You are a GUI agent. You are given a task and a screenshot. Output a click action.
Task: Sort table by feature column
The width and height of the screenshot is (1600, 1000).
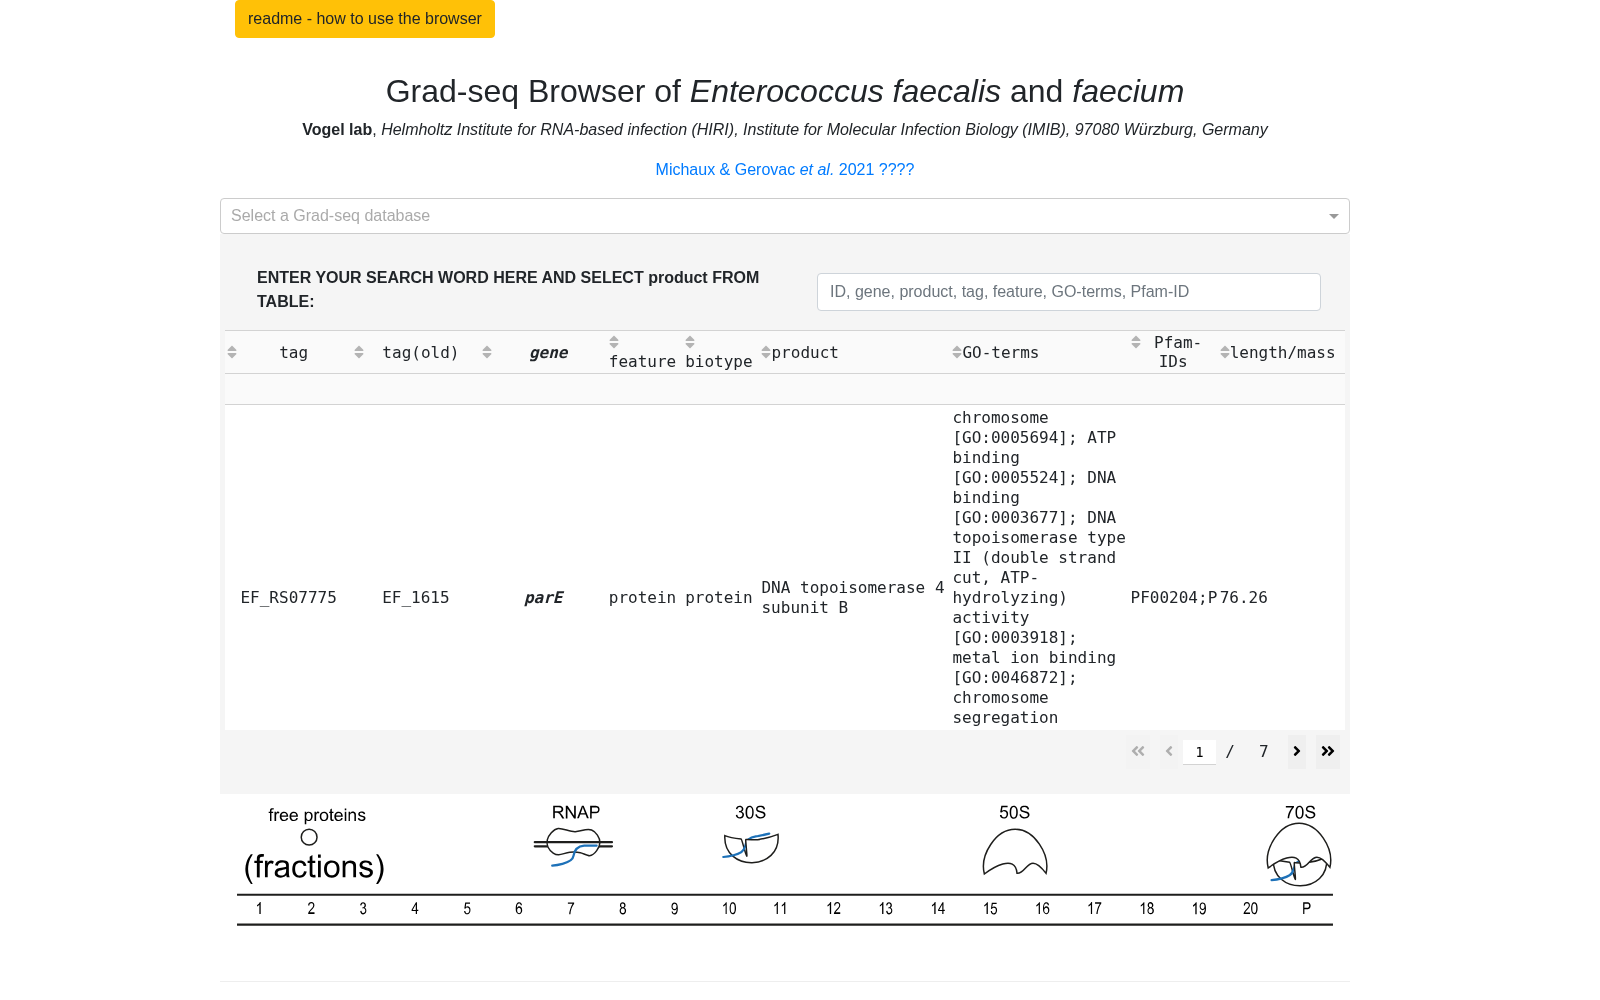pos(614,342)
